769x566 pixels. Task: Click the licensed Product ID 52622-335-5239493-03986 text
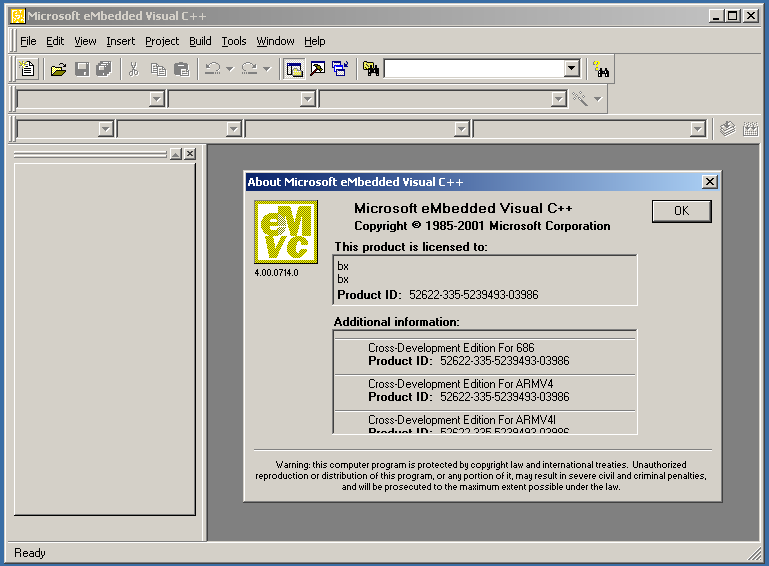[x=473, y=295]
